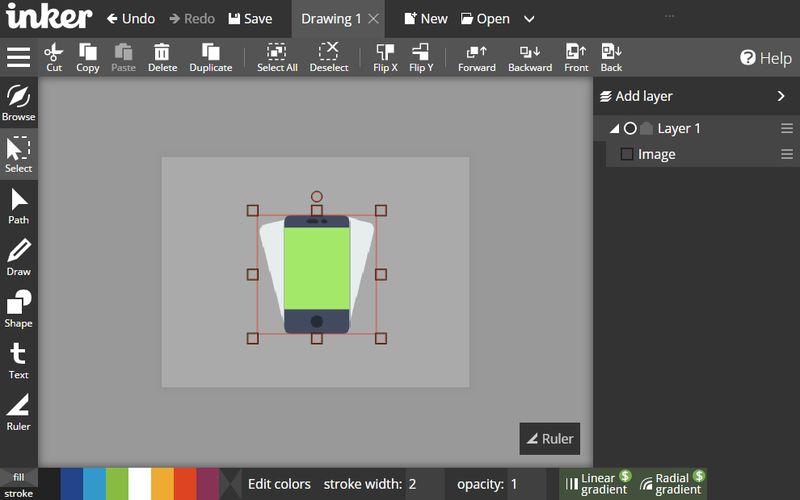Pick the green color swatch
The width and height of the screenshot is (800, 500).
point(117,484)
